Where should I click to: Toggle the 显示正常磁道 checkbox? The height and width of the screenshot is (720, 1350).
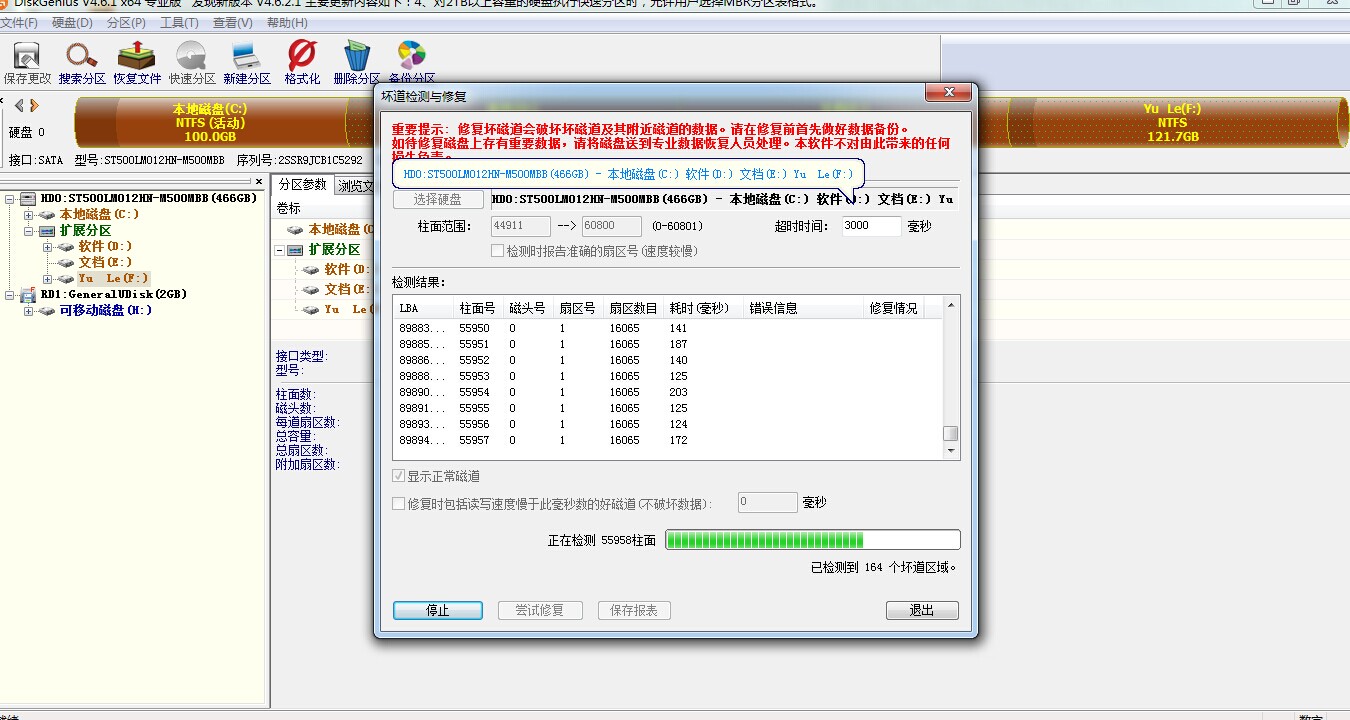(x=400, y=476)
